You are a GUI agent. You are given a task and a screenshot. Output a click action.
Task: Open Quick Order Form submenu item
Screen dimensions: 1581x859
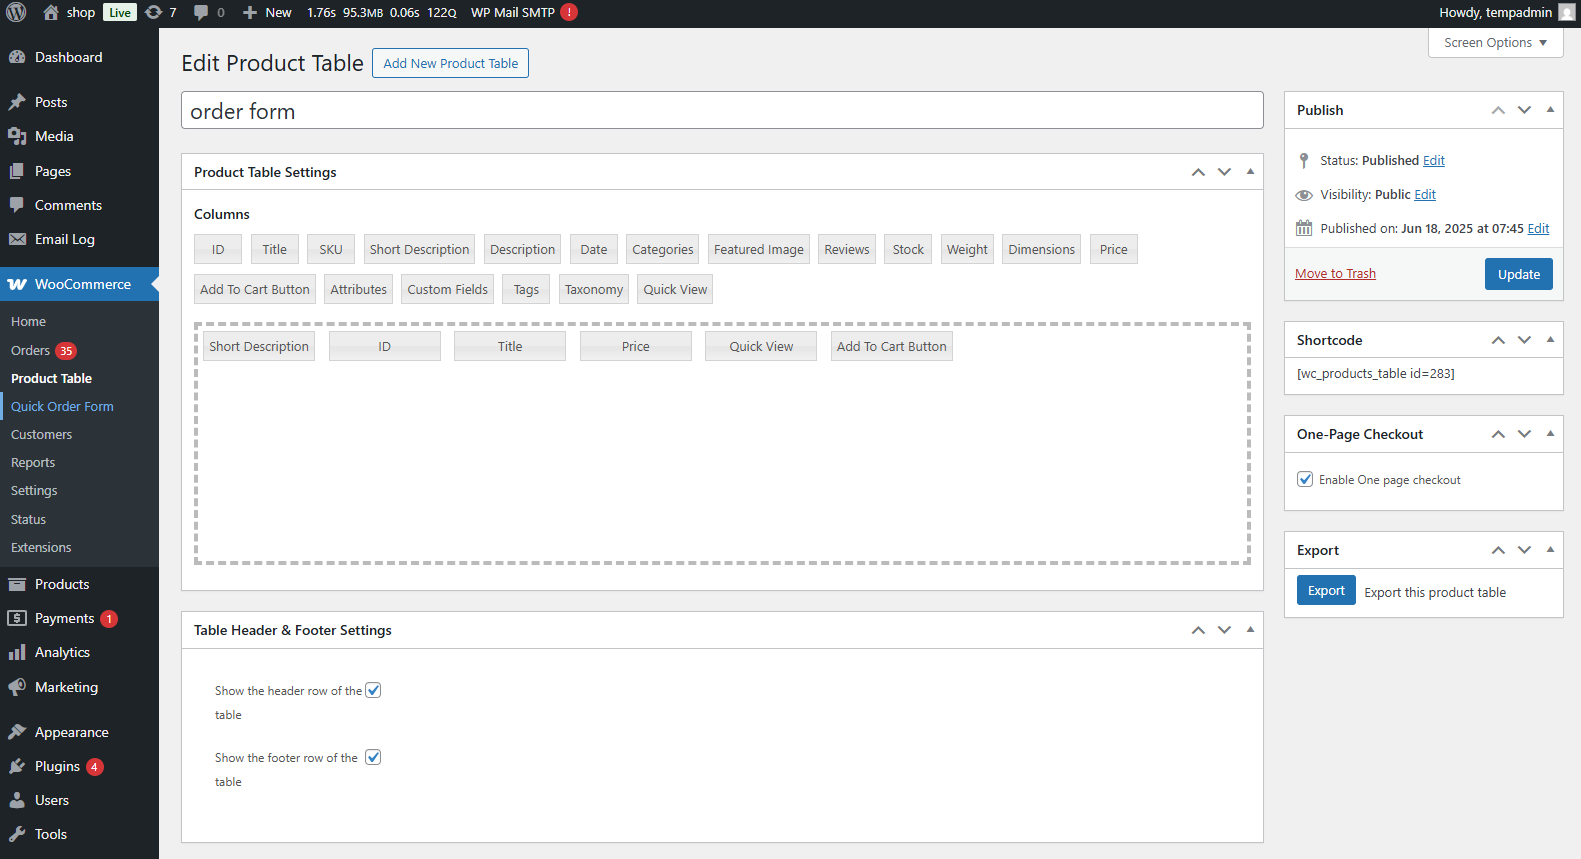62,406
